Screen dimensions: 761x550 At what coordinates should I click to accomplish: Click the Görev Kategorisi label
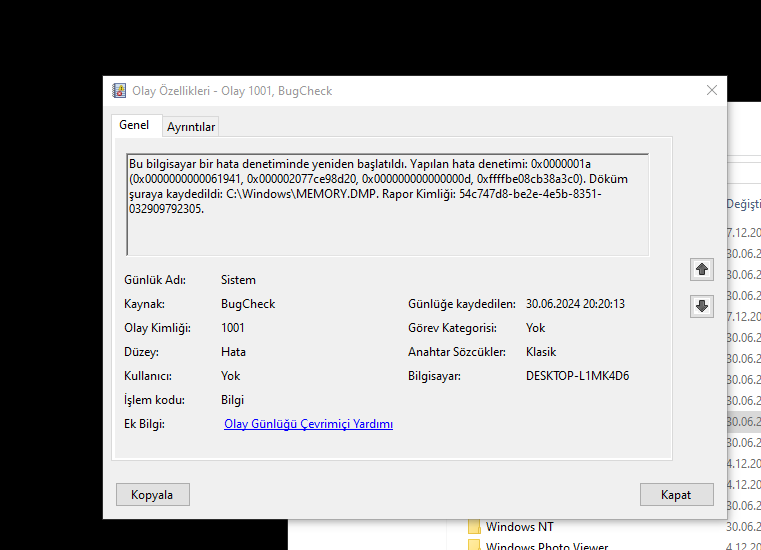[452, 328]
